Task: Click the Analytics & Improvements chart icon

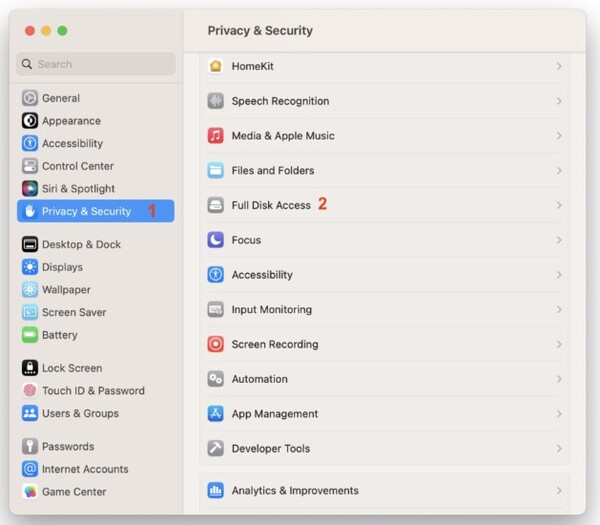Action: pyautogui.click(x=215, y=490)
